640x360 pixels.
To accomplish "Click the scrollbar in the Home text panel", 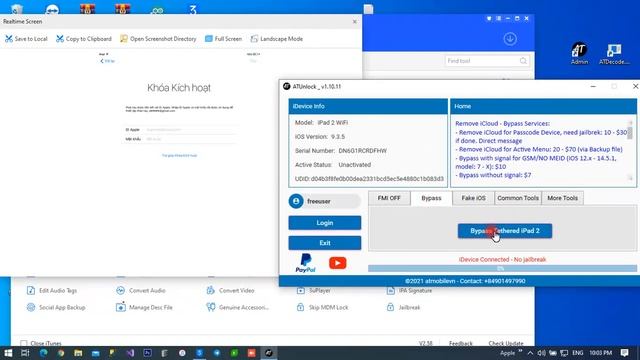I will pyautogui.click(x=630, y=149).
